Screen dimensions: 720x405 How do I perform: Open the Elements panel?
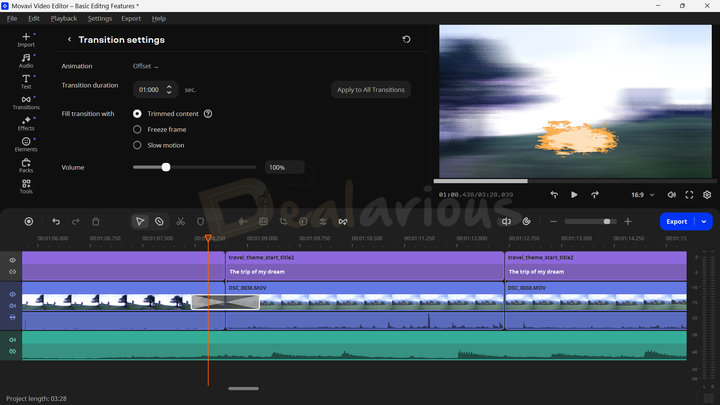[x=26, y=144]
